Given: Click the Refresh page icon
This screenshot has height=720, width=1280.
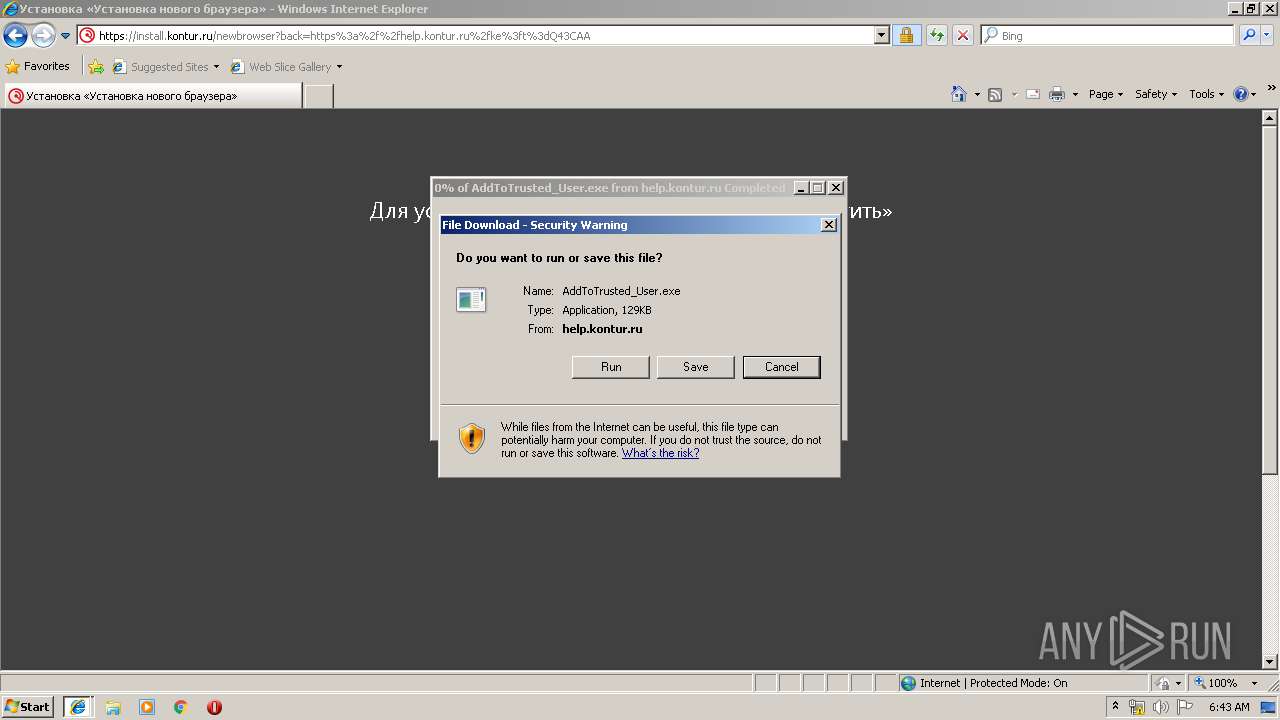Looking at the screenshot, I should 937,36.
